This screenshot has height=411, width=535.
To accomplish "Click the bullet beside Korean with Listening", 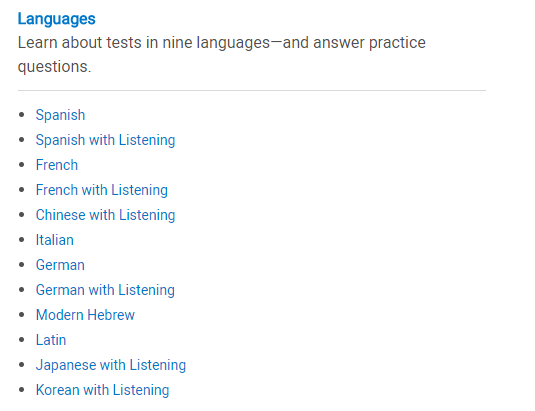I will point(21,390).
